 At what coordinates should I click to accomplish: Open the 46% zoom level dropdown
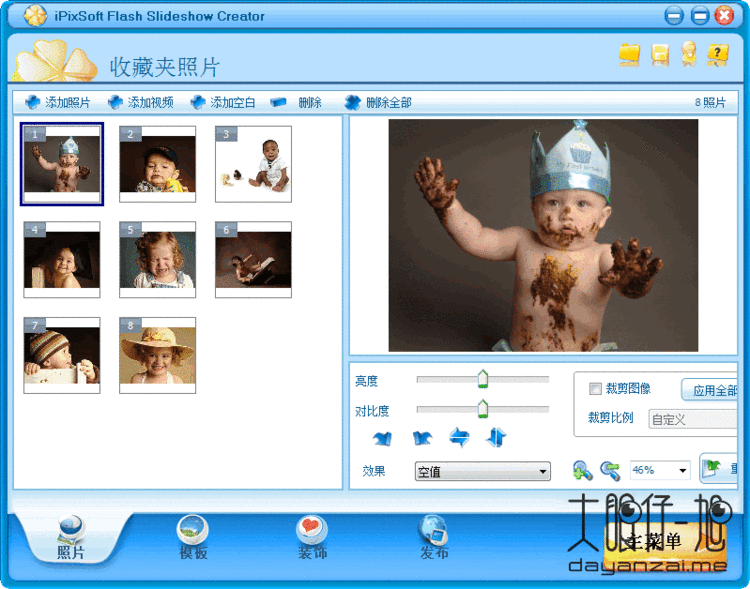click(660, 470)
